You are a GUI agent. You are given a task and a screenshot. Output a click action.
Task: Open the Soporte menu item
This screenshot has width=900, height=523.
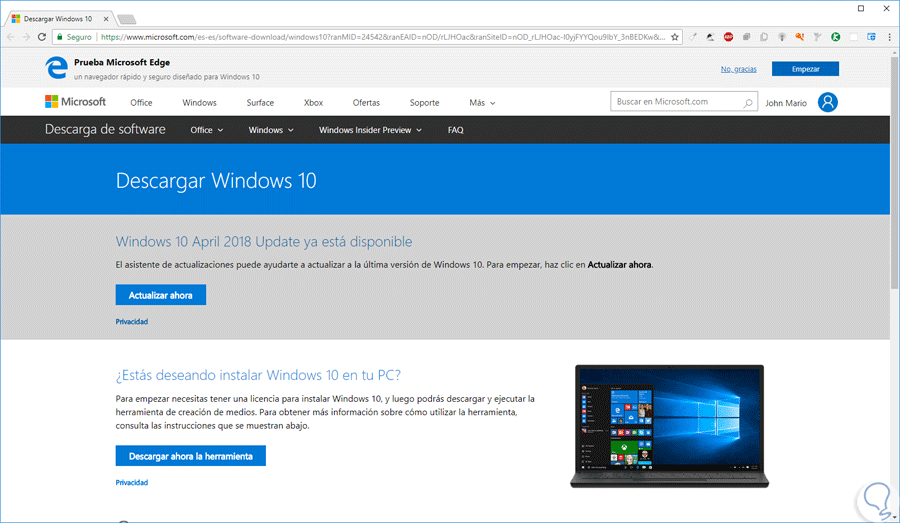(424, 103)
